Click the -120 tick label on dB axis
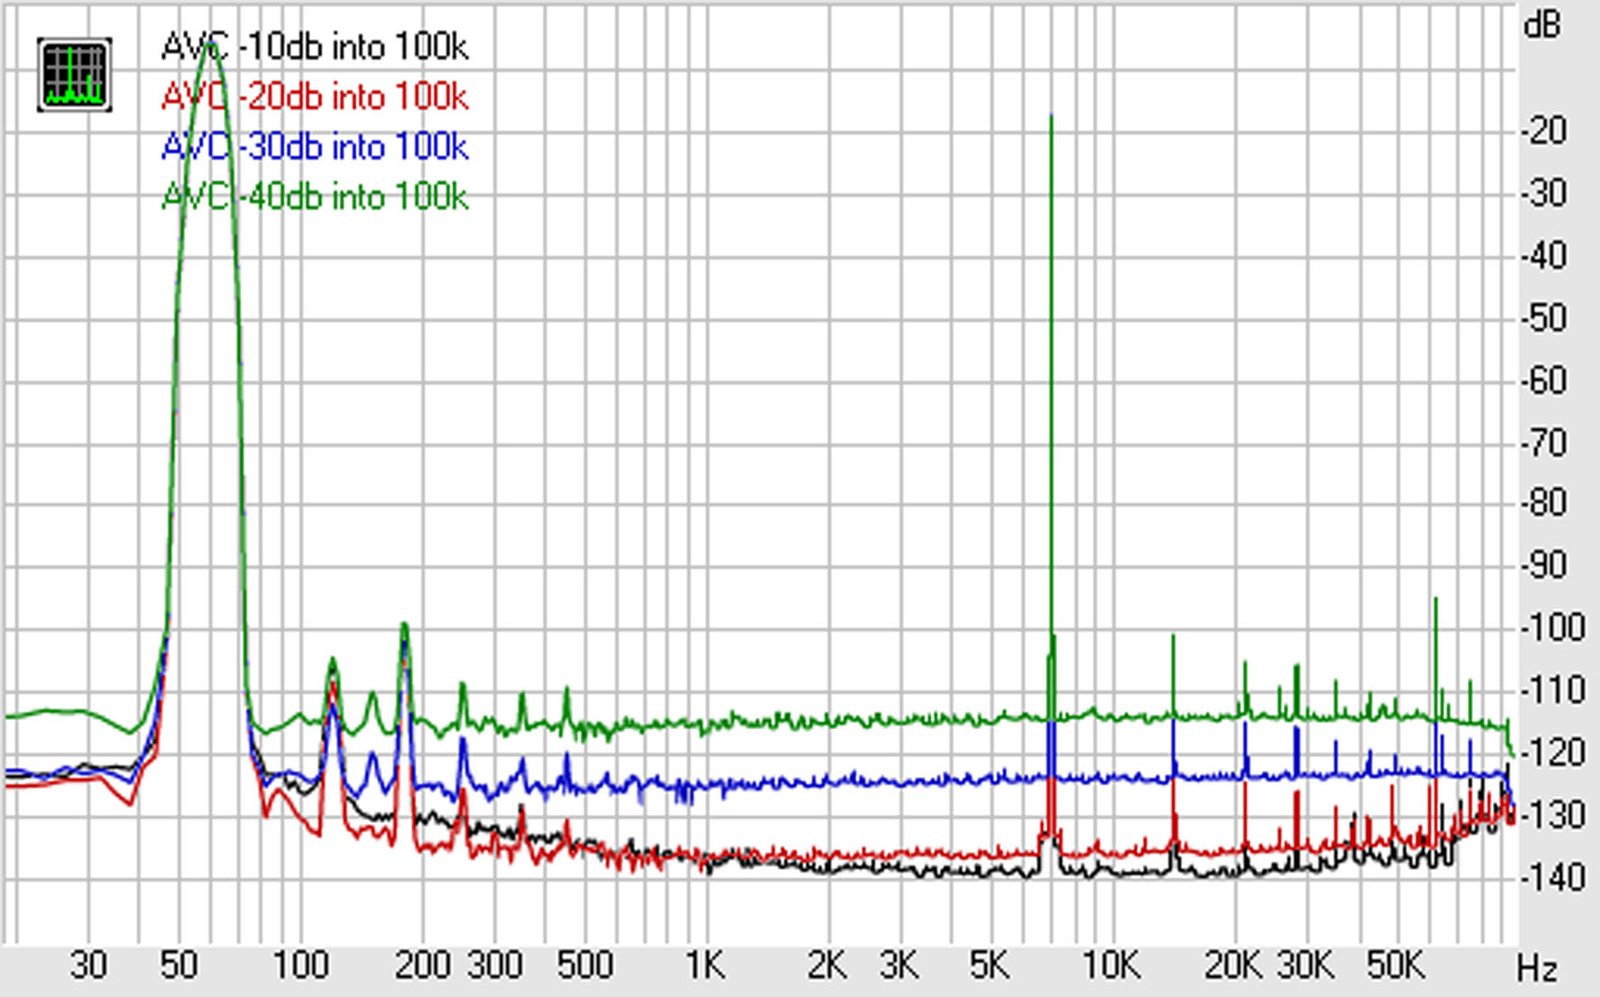Screen dimensions: 1600x997 pos(1551,752)
